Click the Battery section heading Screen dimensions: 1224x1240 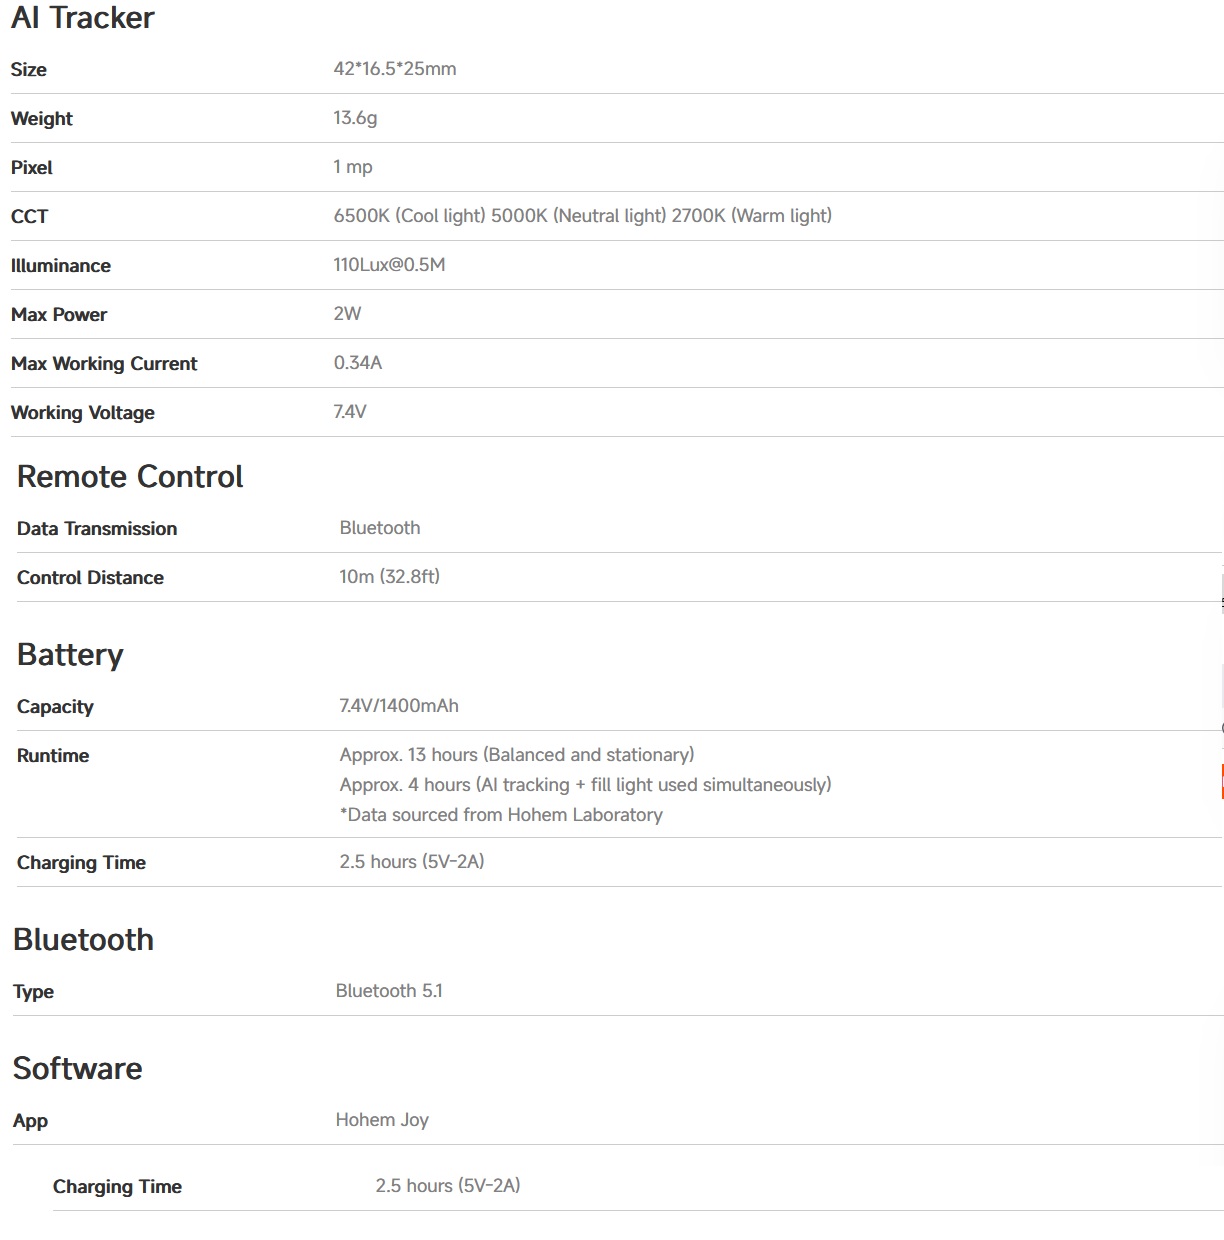[x=70, y=655]
